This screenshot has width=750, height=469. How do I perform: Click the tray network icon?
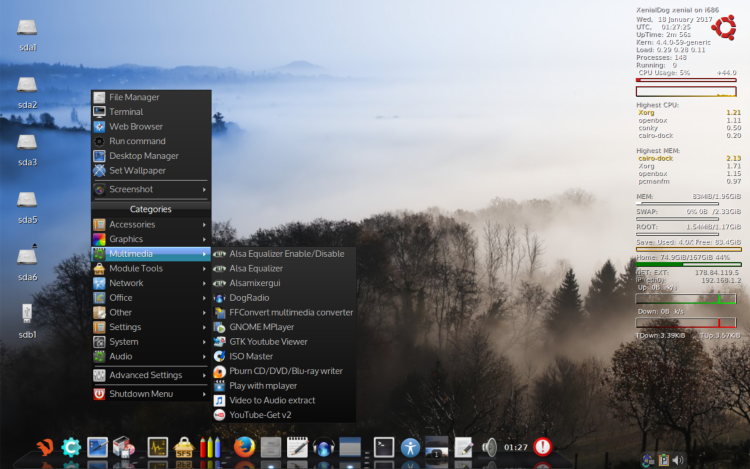pyautogui.click(x=648, y=460)
